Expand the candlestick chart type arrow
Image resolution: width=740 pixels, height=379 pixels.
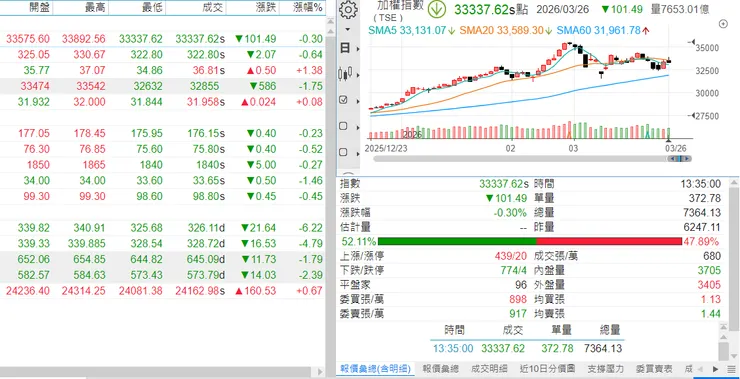(358, 75)
